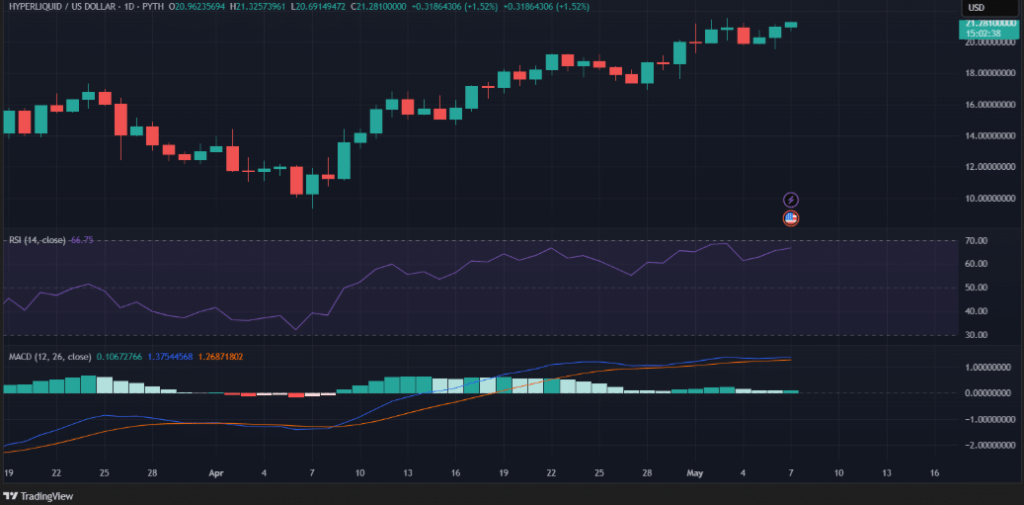Click the MACD line value 1.37544568
1024x505 pixels.
click(171, 357)
